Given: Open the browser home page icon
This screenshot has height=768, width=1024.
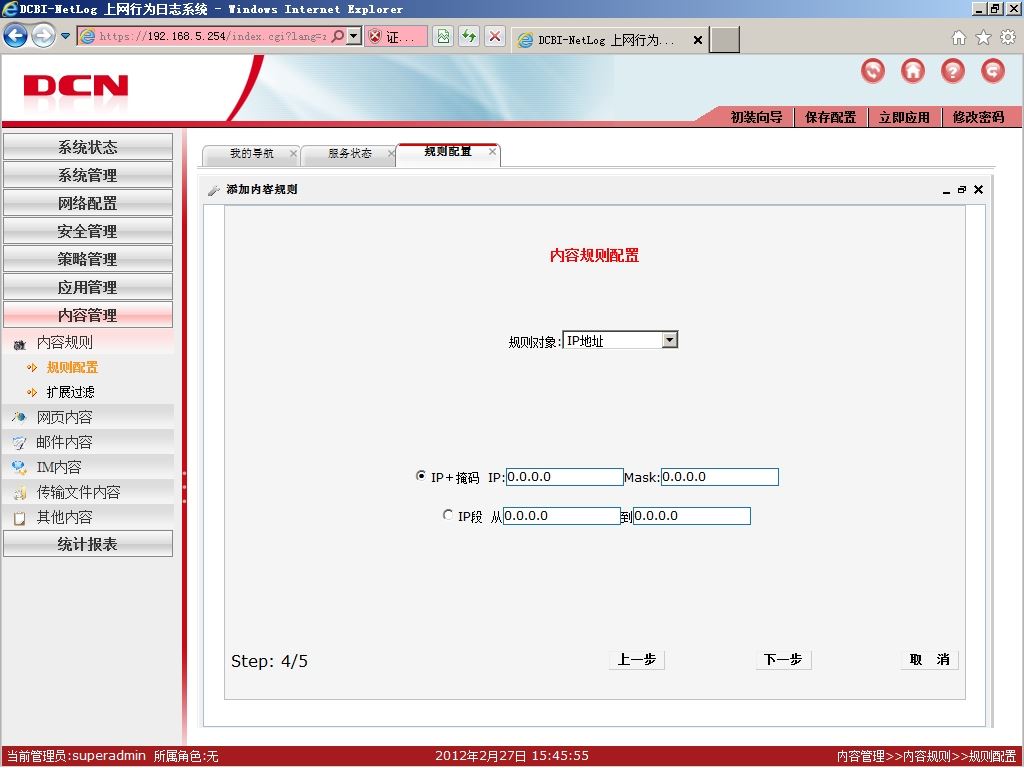Looking at the screenshot, I should pos(959,37).
